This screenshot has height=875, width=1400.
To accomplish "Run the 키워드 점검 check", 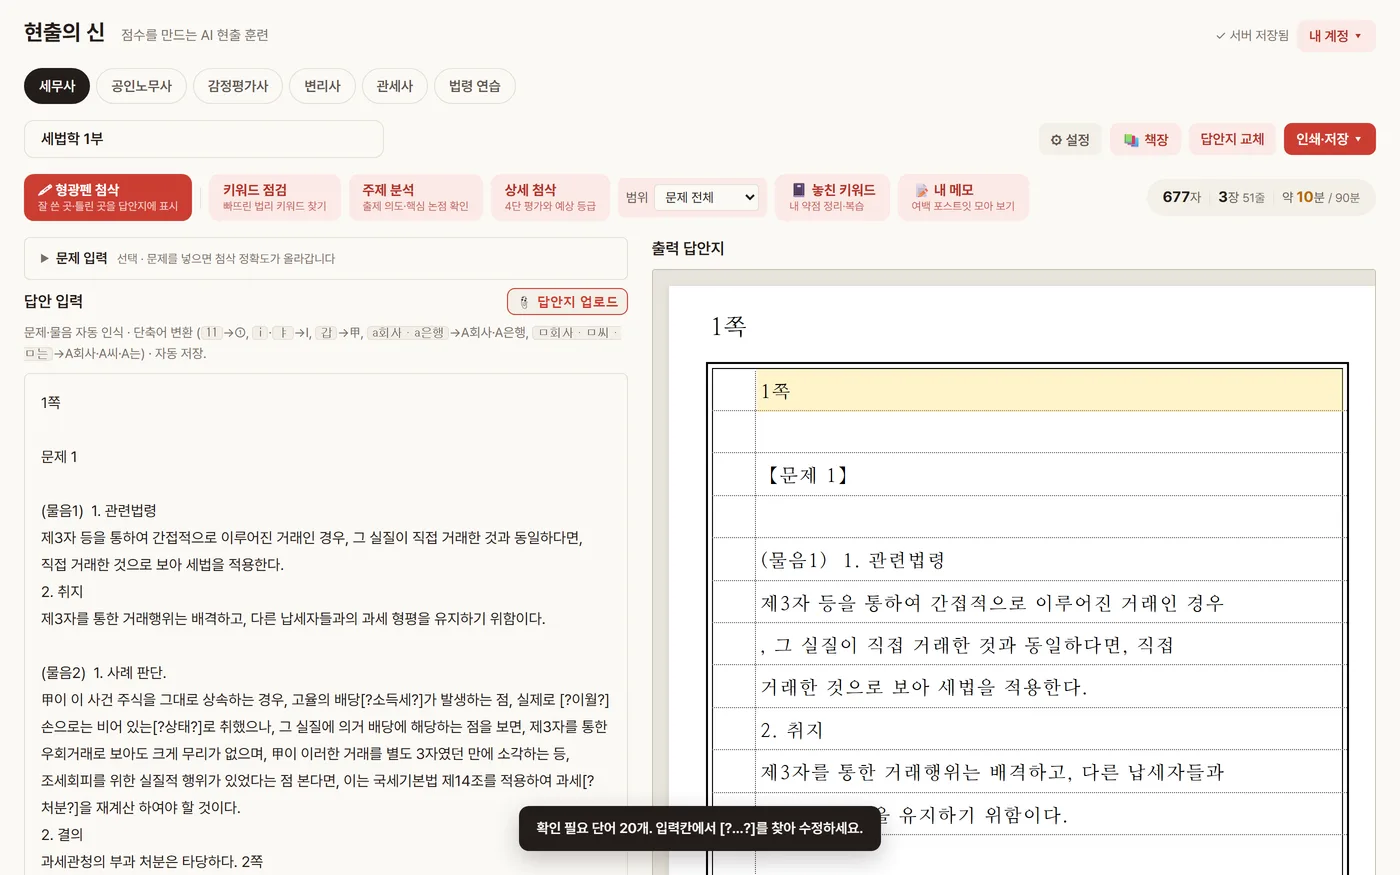I will point(275,197).
